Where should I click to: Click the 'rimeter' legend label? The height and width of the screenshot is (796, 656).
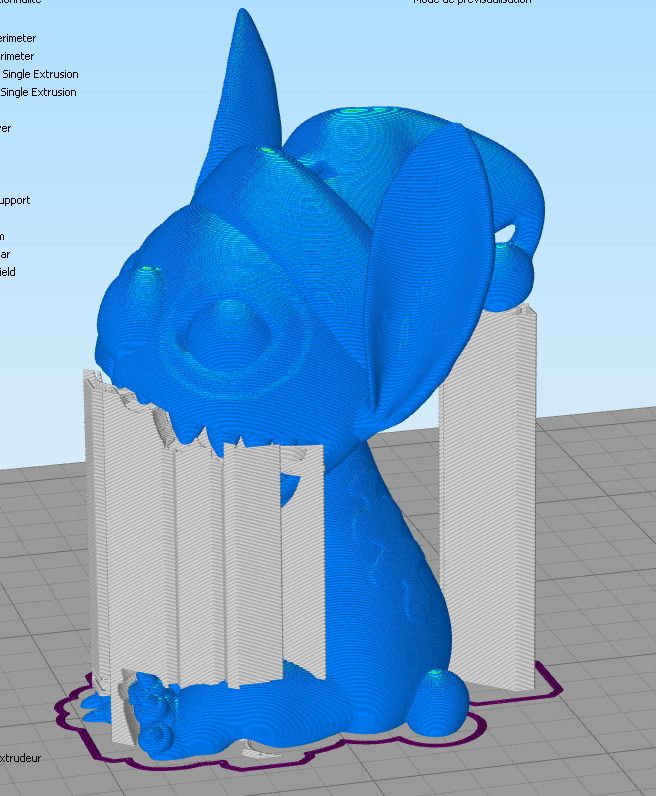pos(17,56)
